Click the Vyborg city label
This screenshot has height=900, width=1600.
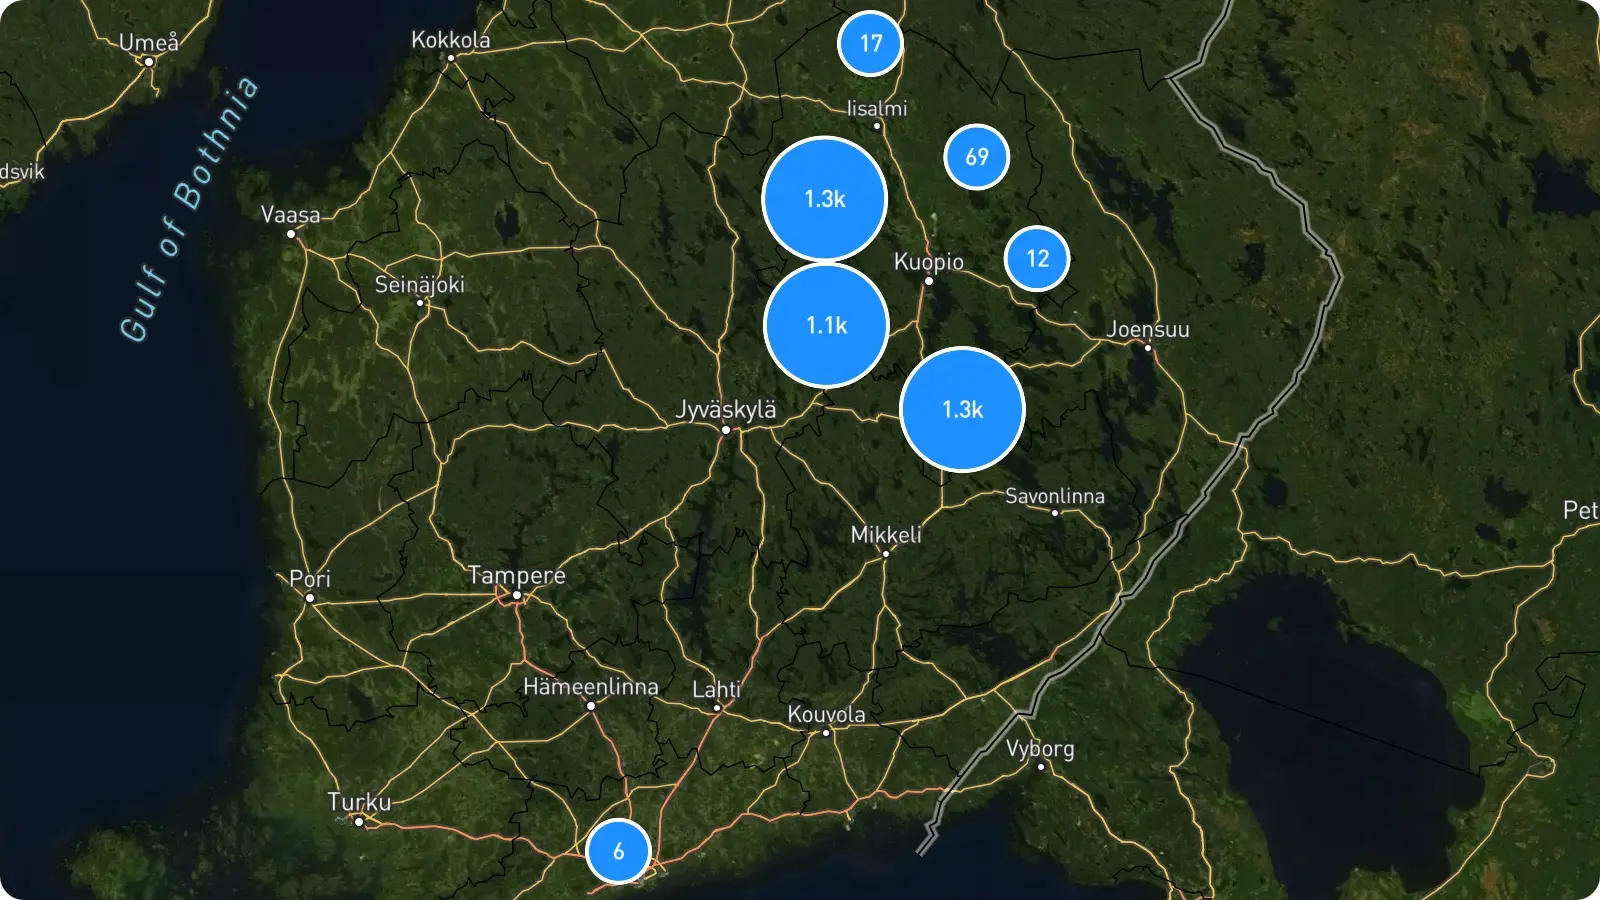click(x=1040, y=749)
